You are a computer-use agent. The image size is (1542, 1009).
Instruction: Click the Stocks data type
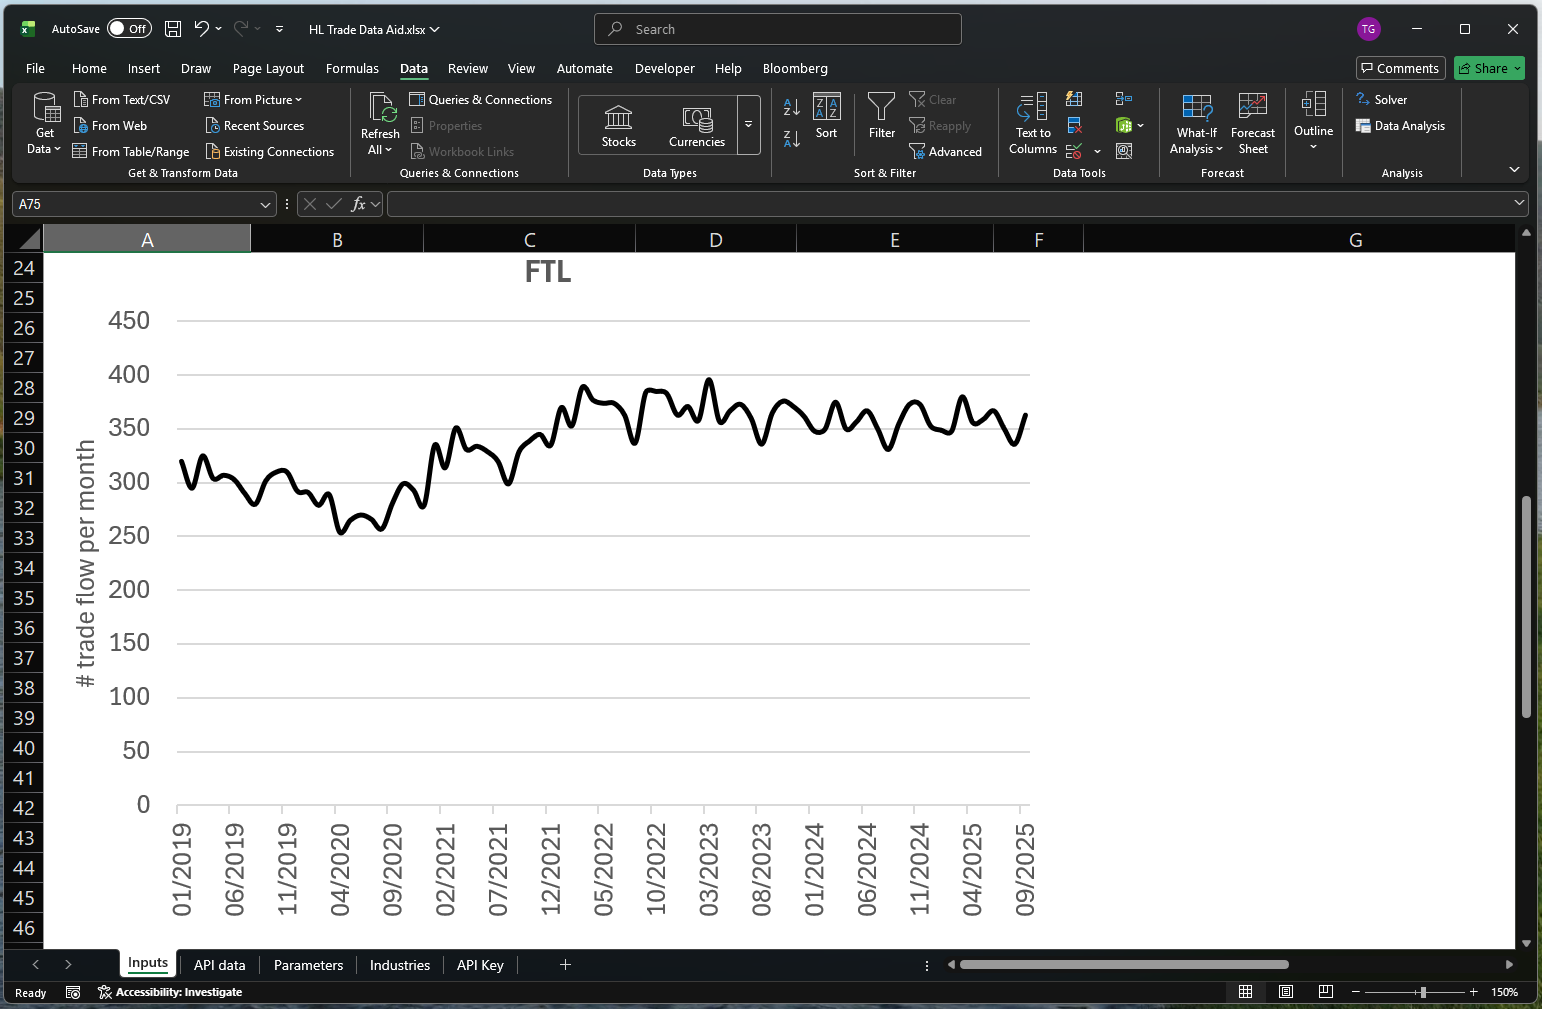[619, 123]
